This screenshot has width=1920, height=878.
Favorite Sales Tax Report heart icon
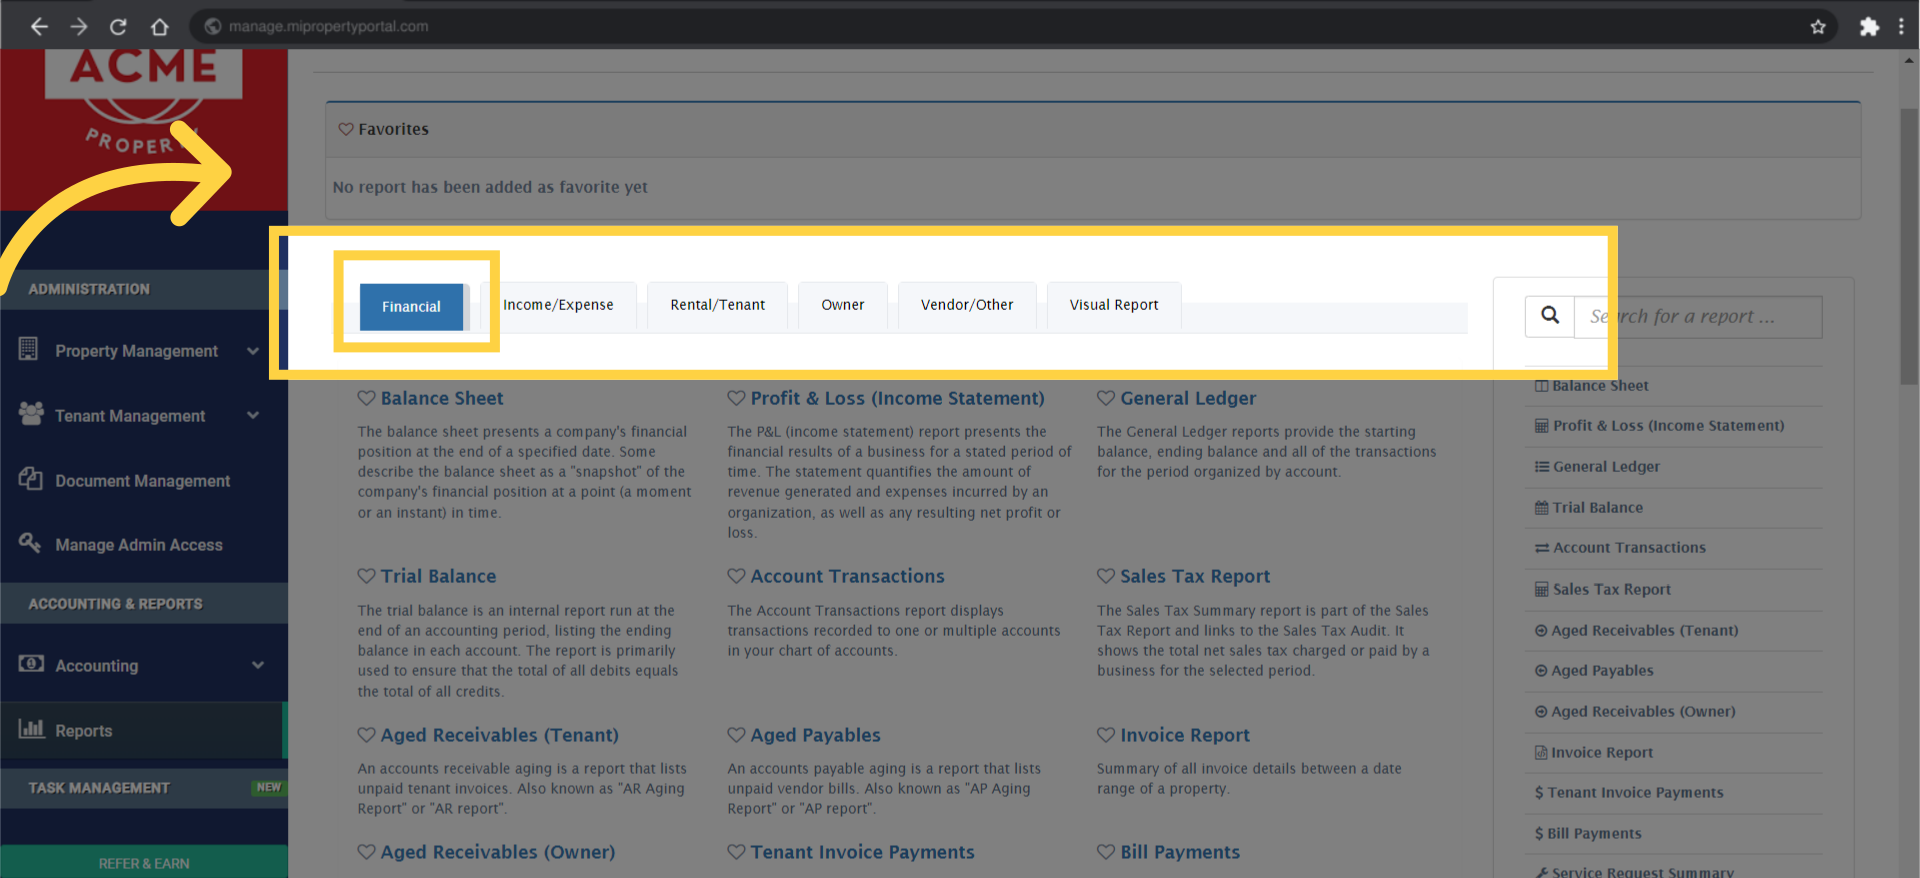click(1106, 576)
